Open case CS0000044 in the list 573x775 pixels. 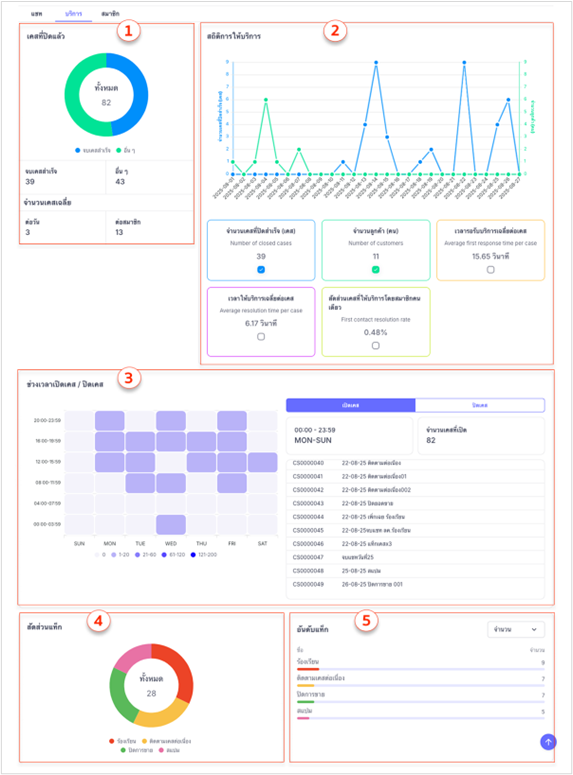tap(415, 517)
